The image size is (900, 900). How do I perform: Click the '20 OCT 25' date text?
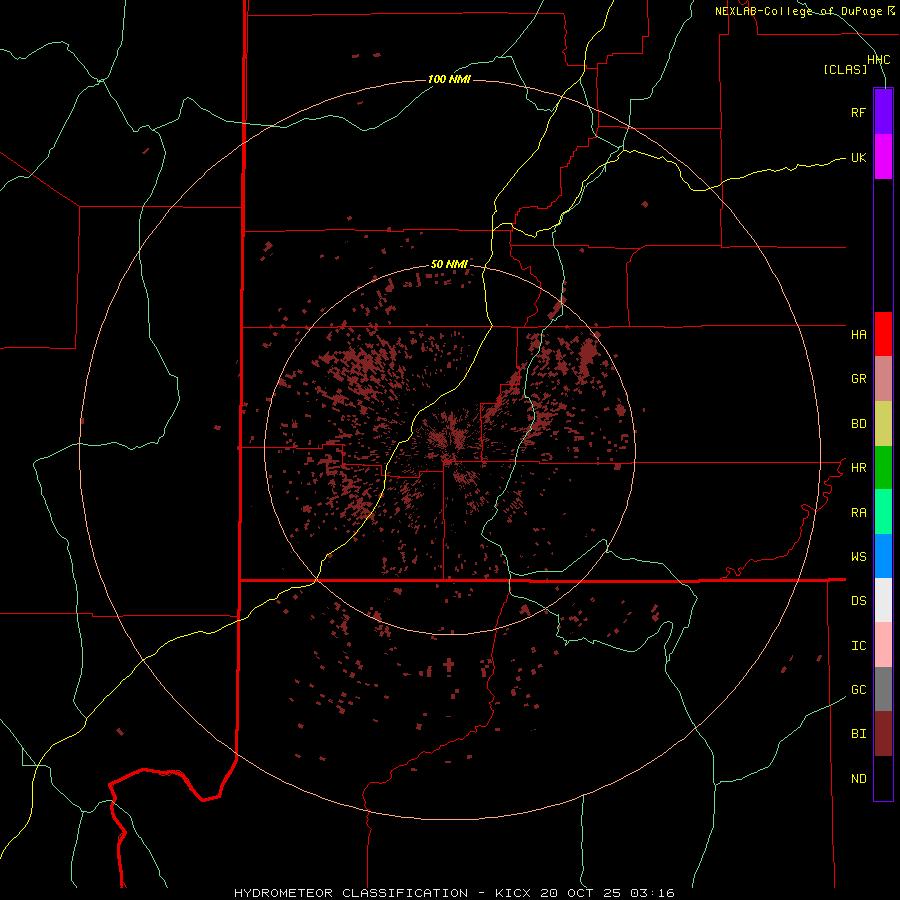pyautogui.click(x=580, y=893)
